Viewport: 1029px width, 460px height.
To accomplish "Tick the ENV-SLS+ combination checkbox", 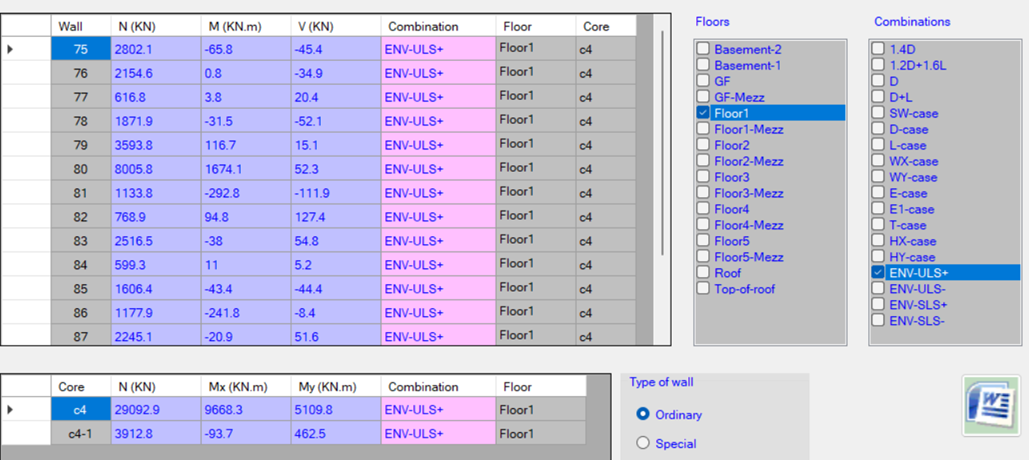I will coord(878,304).
